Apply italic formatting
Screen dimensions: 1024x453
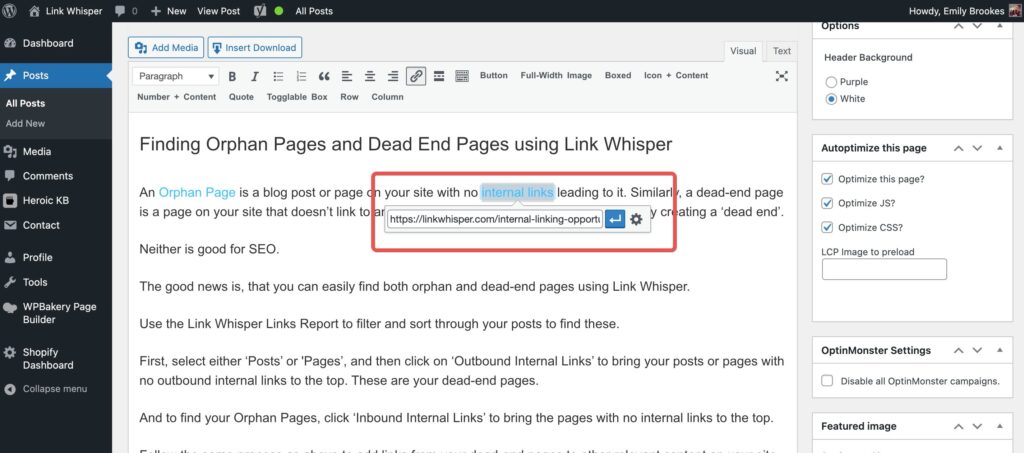255,76
